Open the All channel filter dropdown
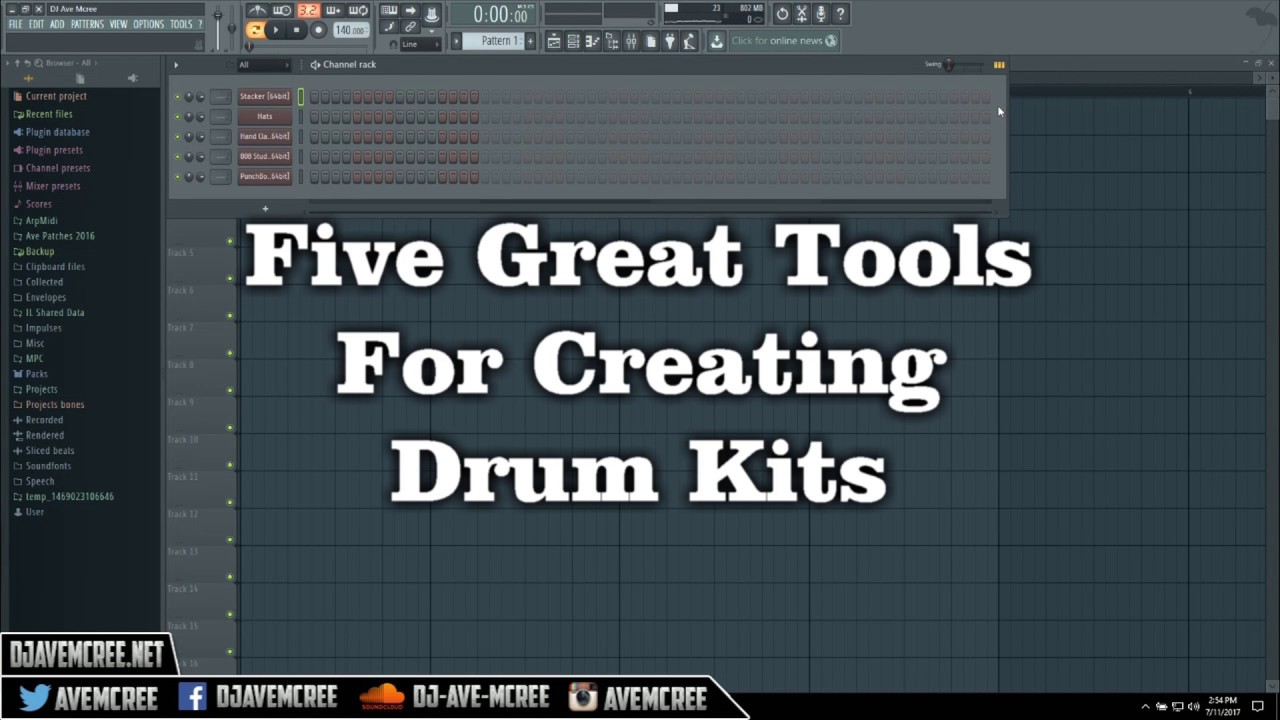 click(262, 64)
